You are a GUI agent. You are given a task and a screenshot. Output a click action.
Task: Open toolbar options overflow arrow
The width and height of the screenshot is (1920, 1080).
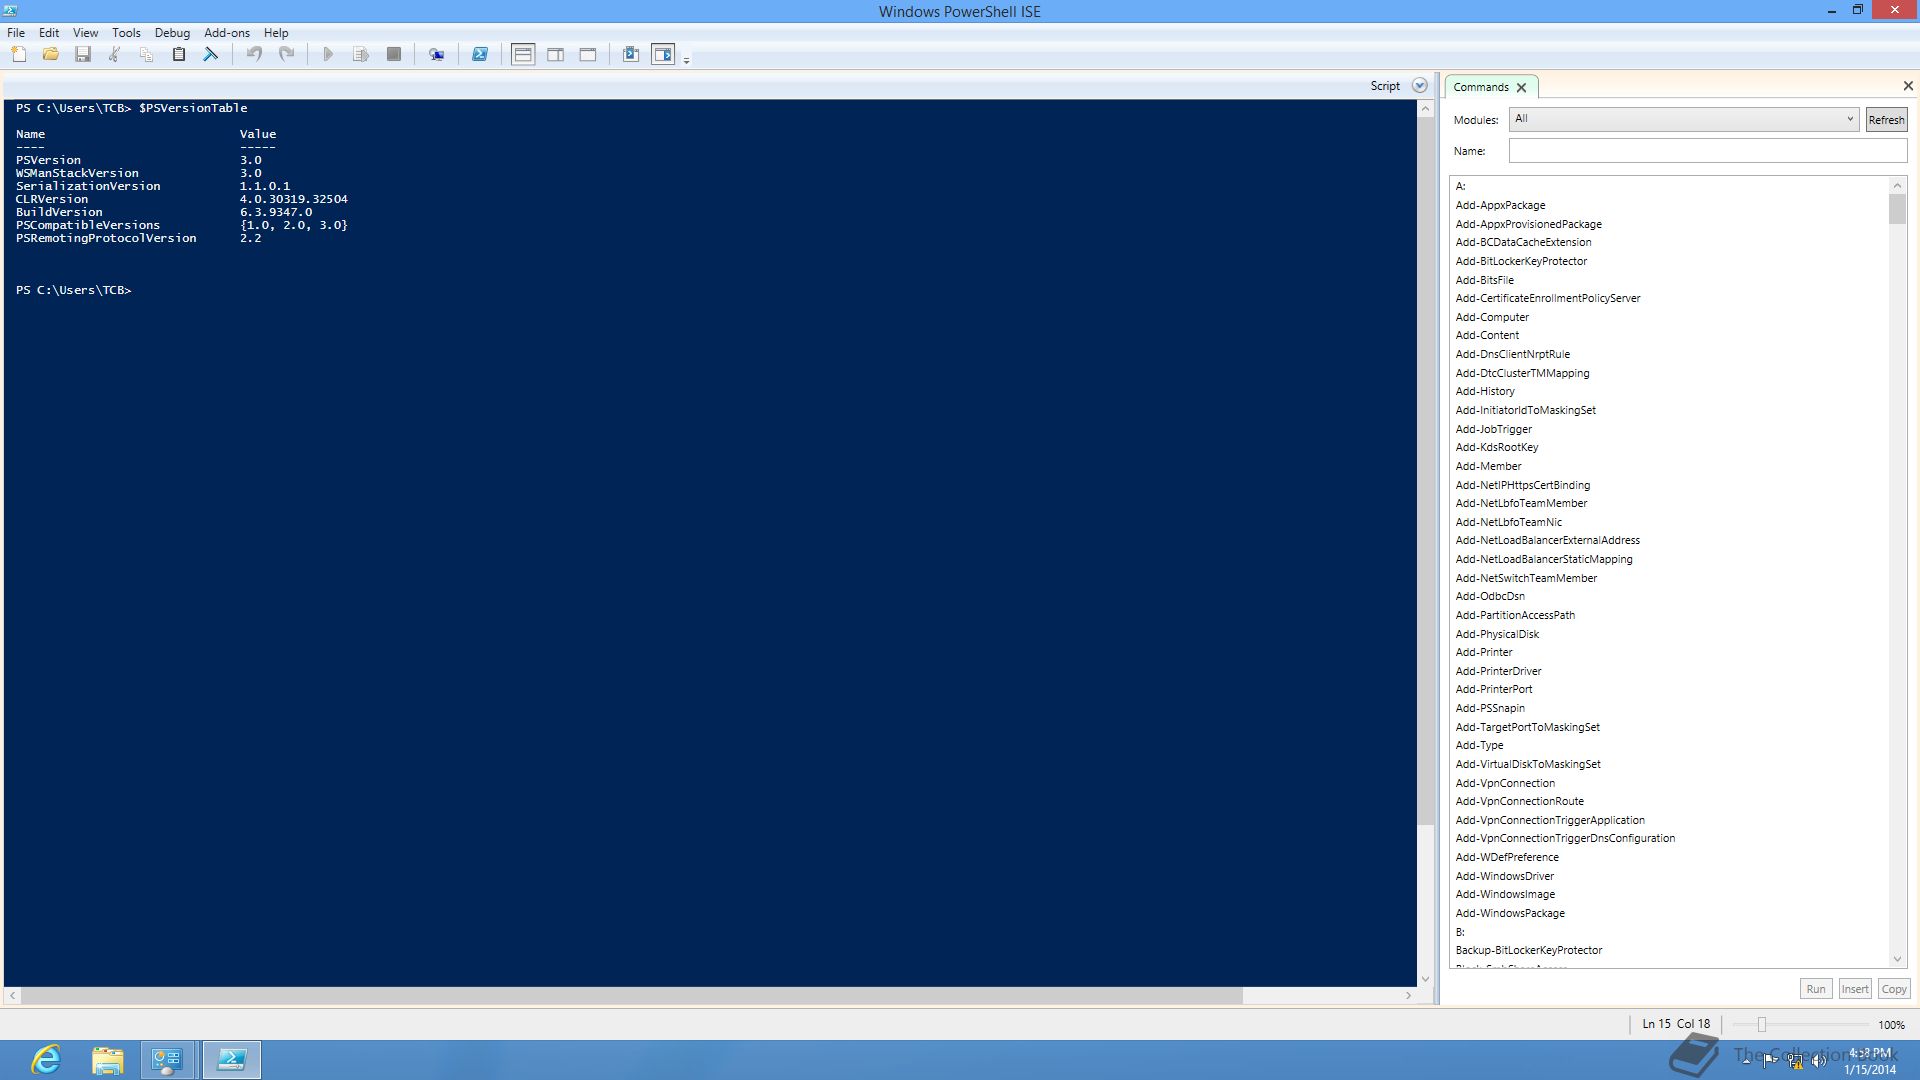click(686, 60)
